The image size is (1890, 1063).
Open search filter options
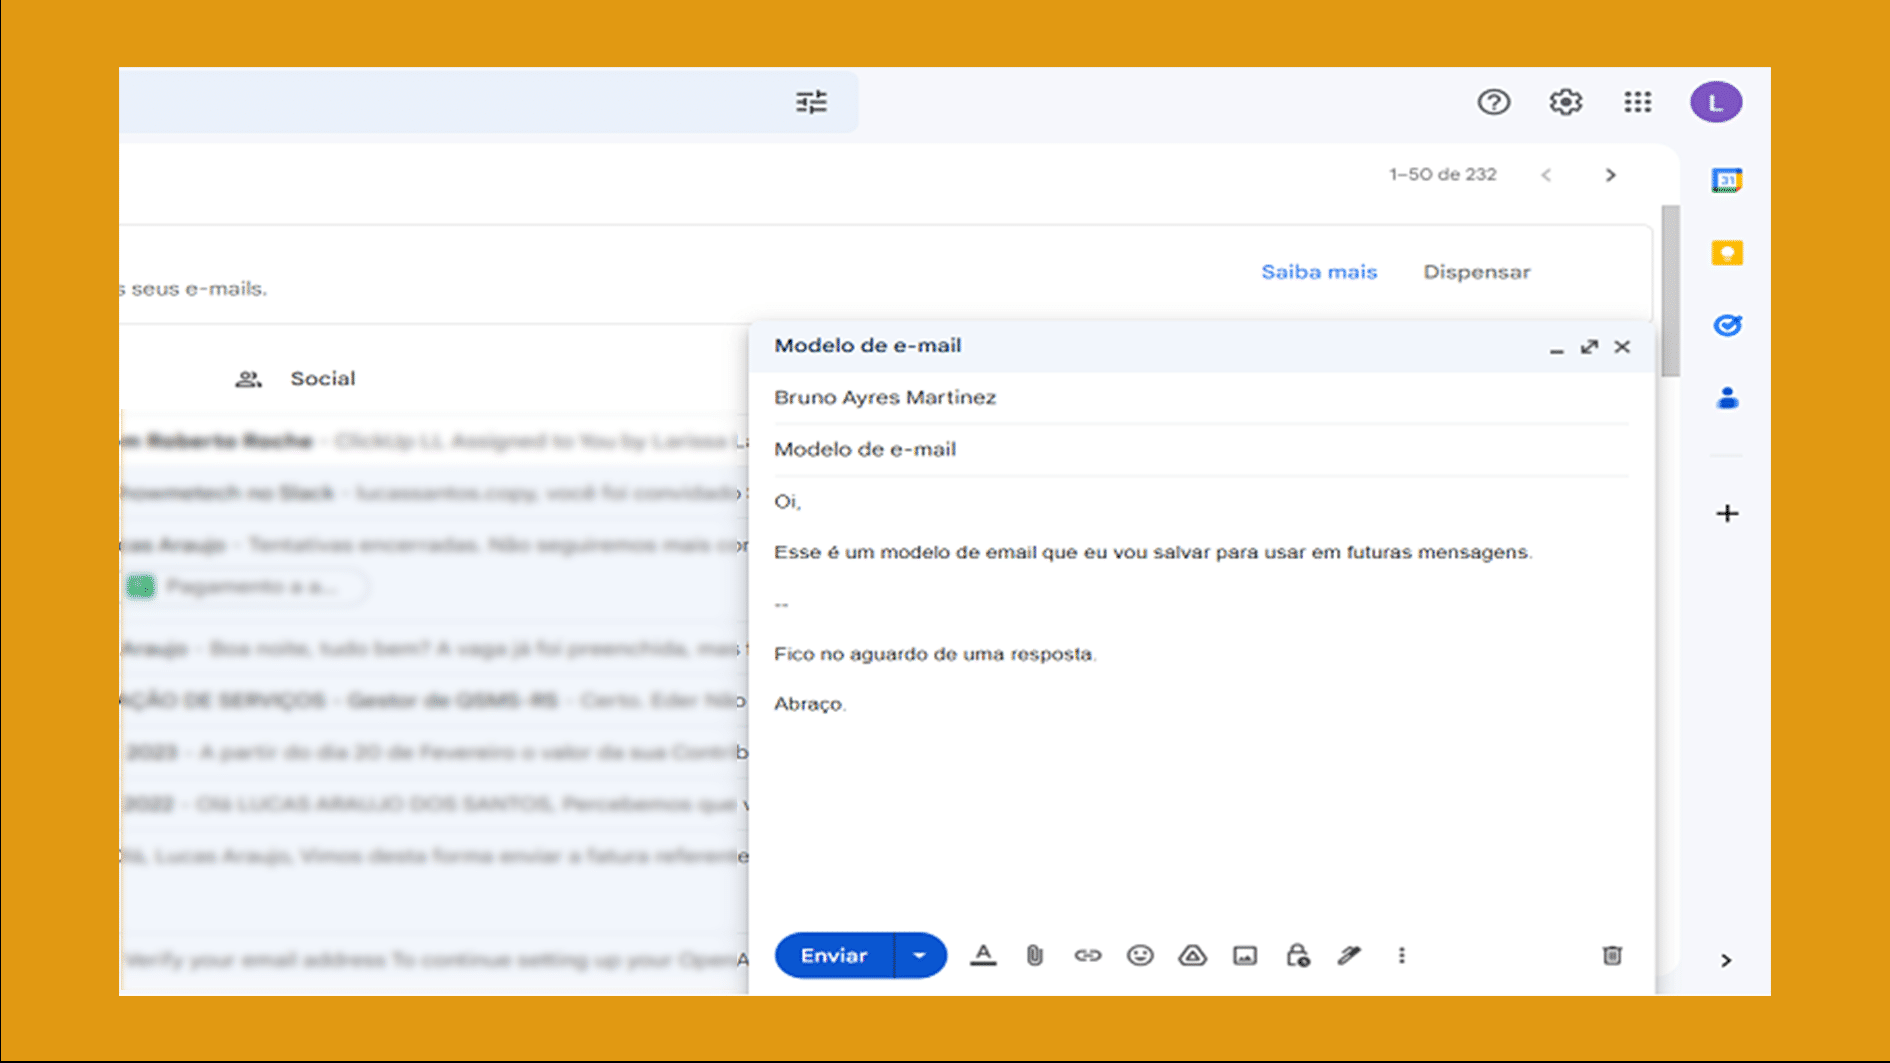pyautogui.click(x=812, y=101)
